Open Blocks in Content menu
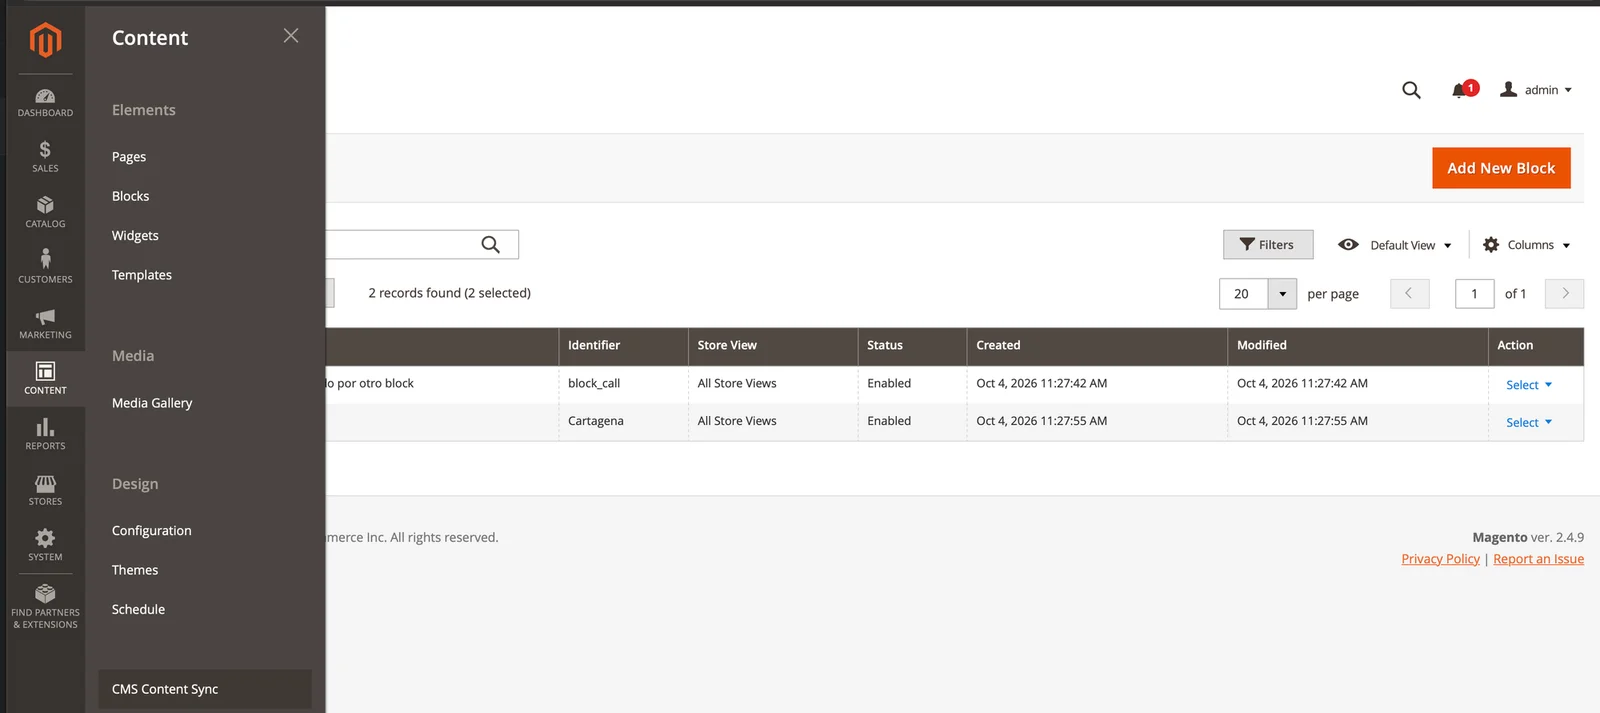The width and height of the screenshot is (1600, 713). coord(130,196)
